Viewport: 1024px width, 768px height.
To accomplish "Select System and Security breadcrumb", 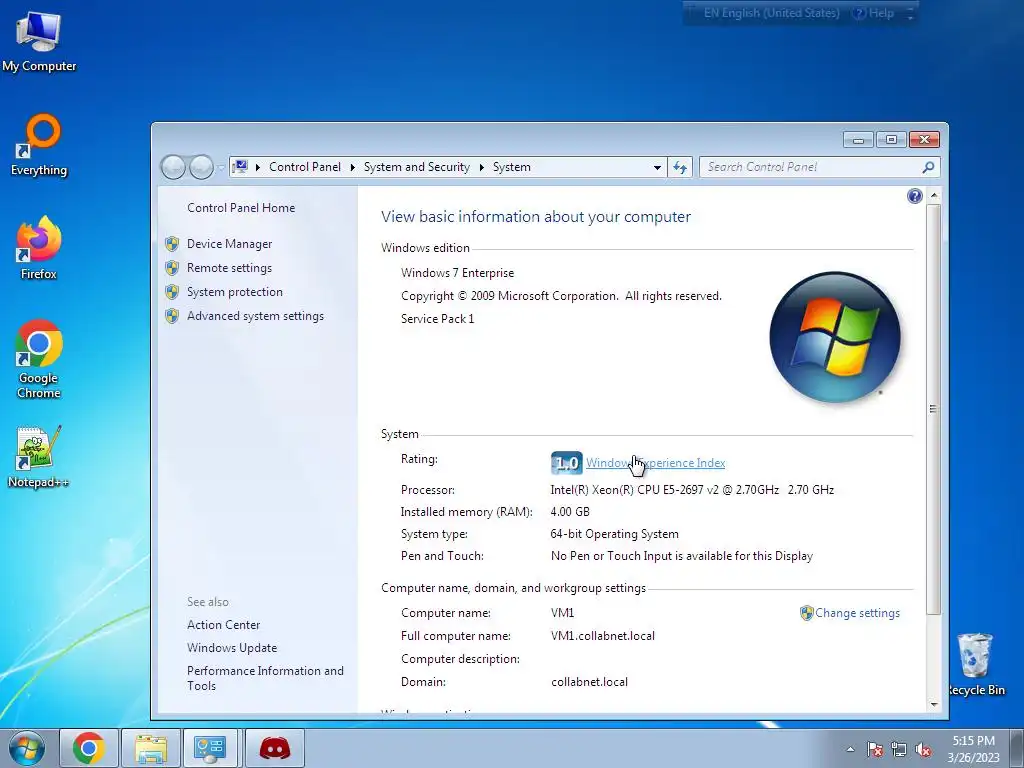I will click(417, 167).
